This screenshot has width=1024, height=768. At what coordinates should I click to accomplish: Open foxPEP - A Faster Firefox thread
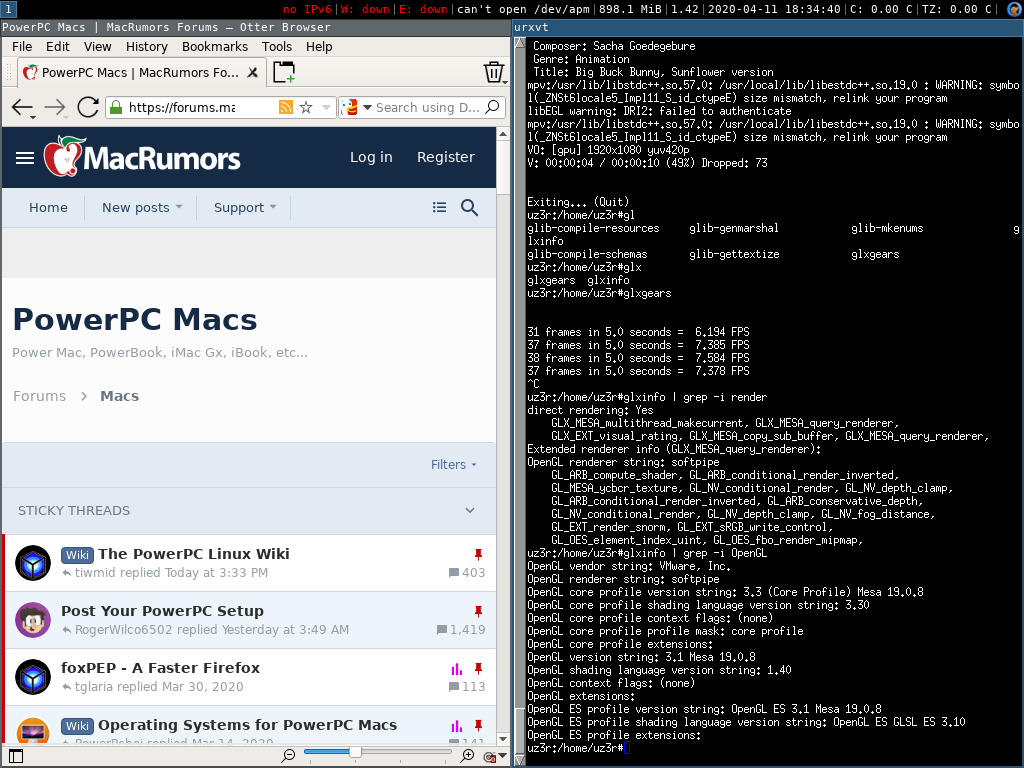click(161, 667)
